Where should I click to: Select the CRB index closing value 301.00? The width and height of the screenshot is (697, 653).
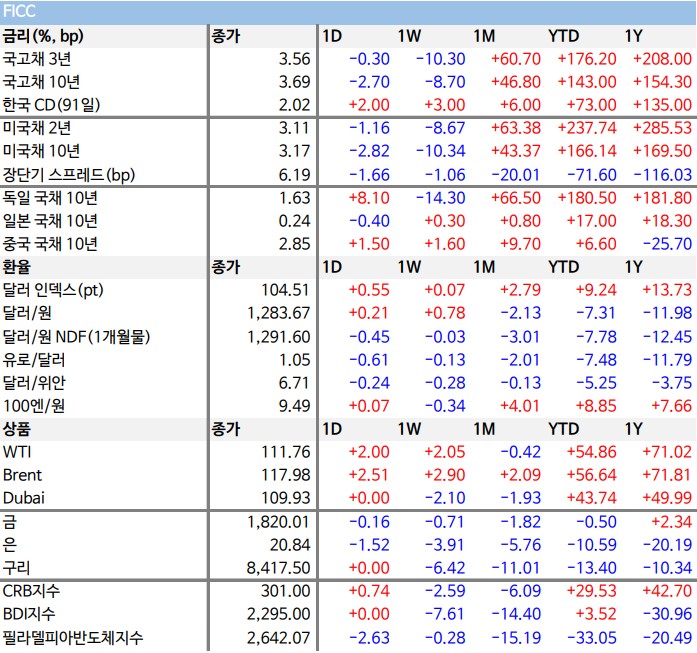[285, 592]
